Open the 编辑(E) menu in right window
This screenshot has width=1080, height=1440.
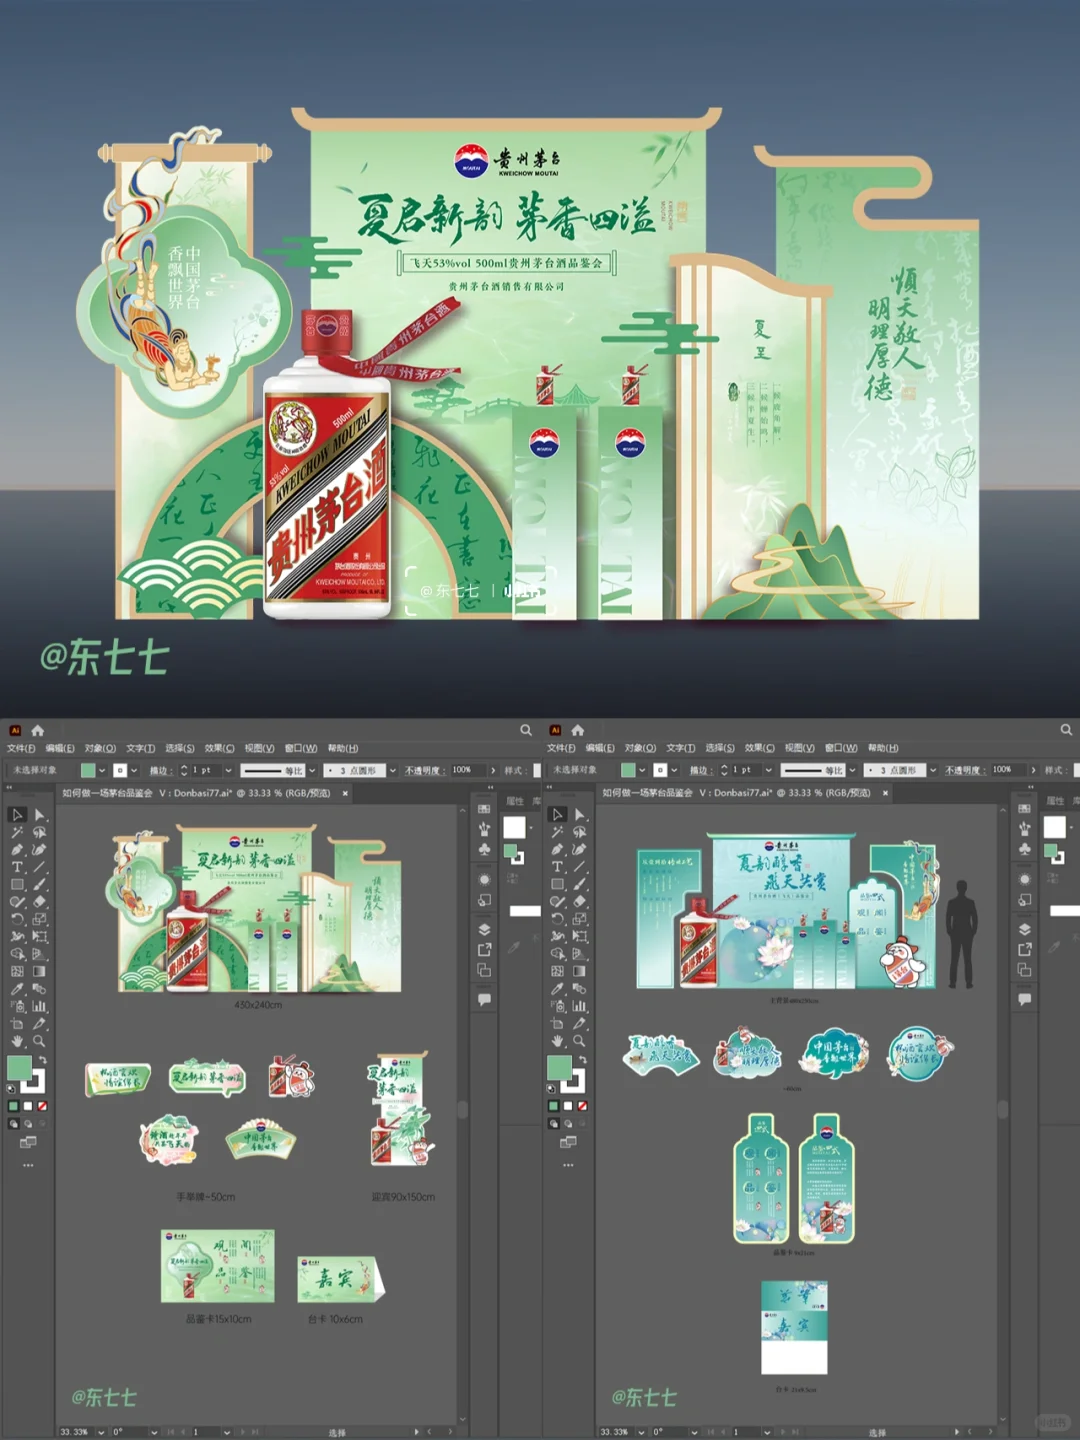click(600, 748)
